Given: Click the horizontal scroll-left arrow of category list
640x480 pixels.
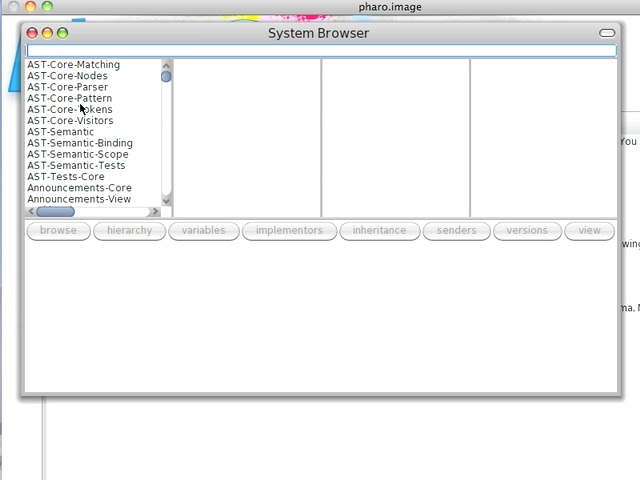Looking at the screenshot, I should click(31, 211).
